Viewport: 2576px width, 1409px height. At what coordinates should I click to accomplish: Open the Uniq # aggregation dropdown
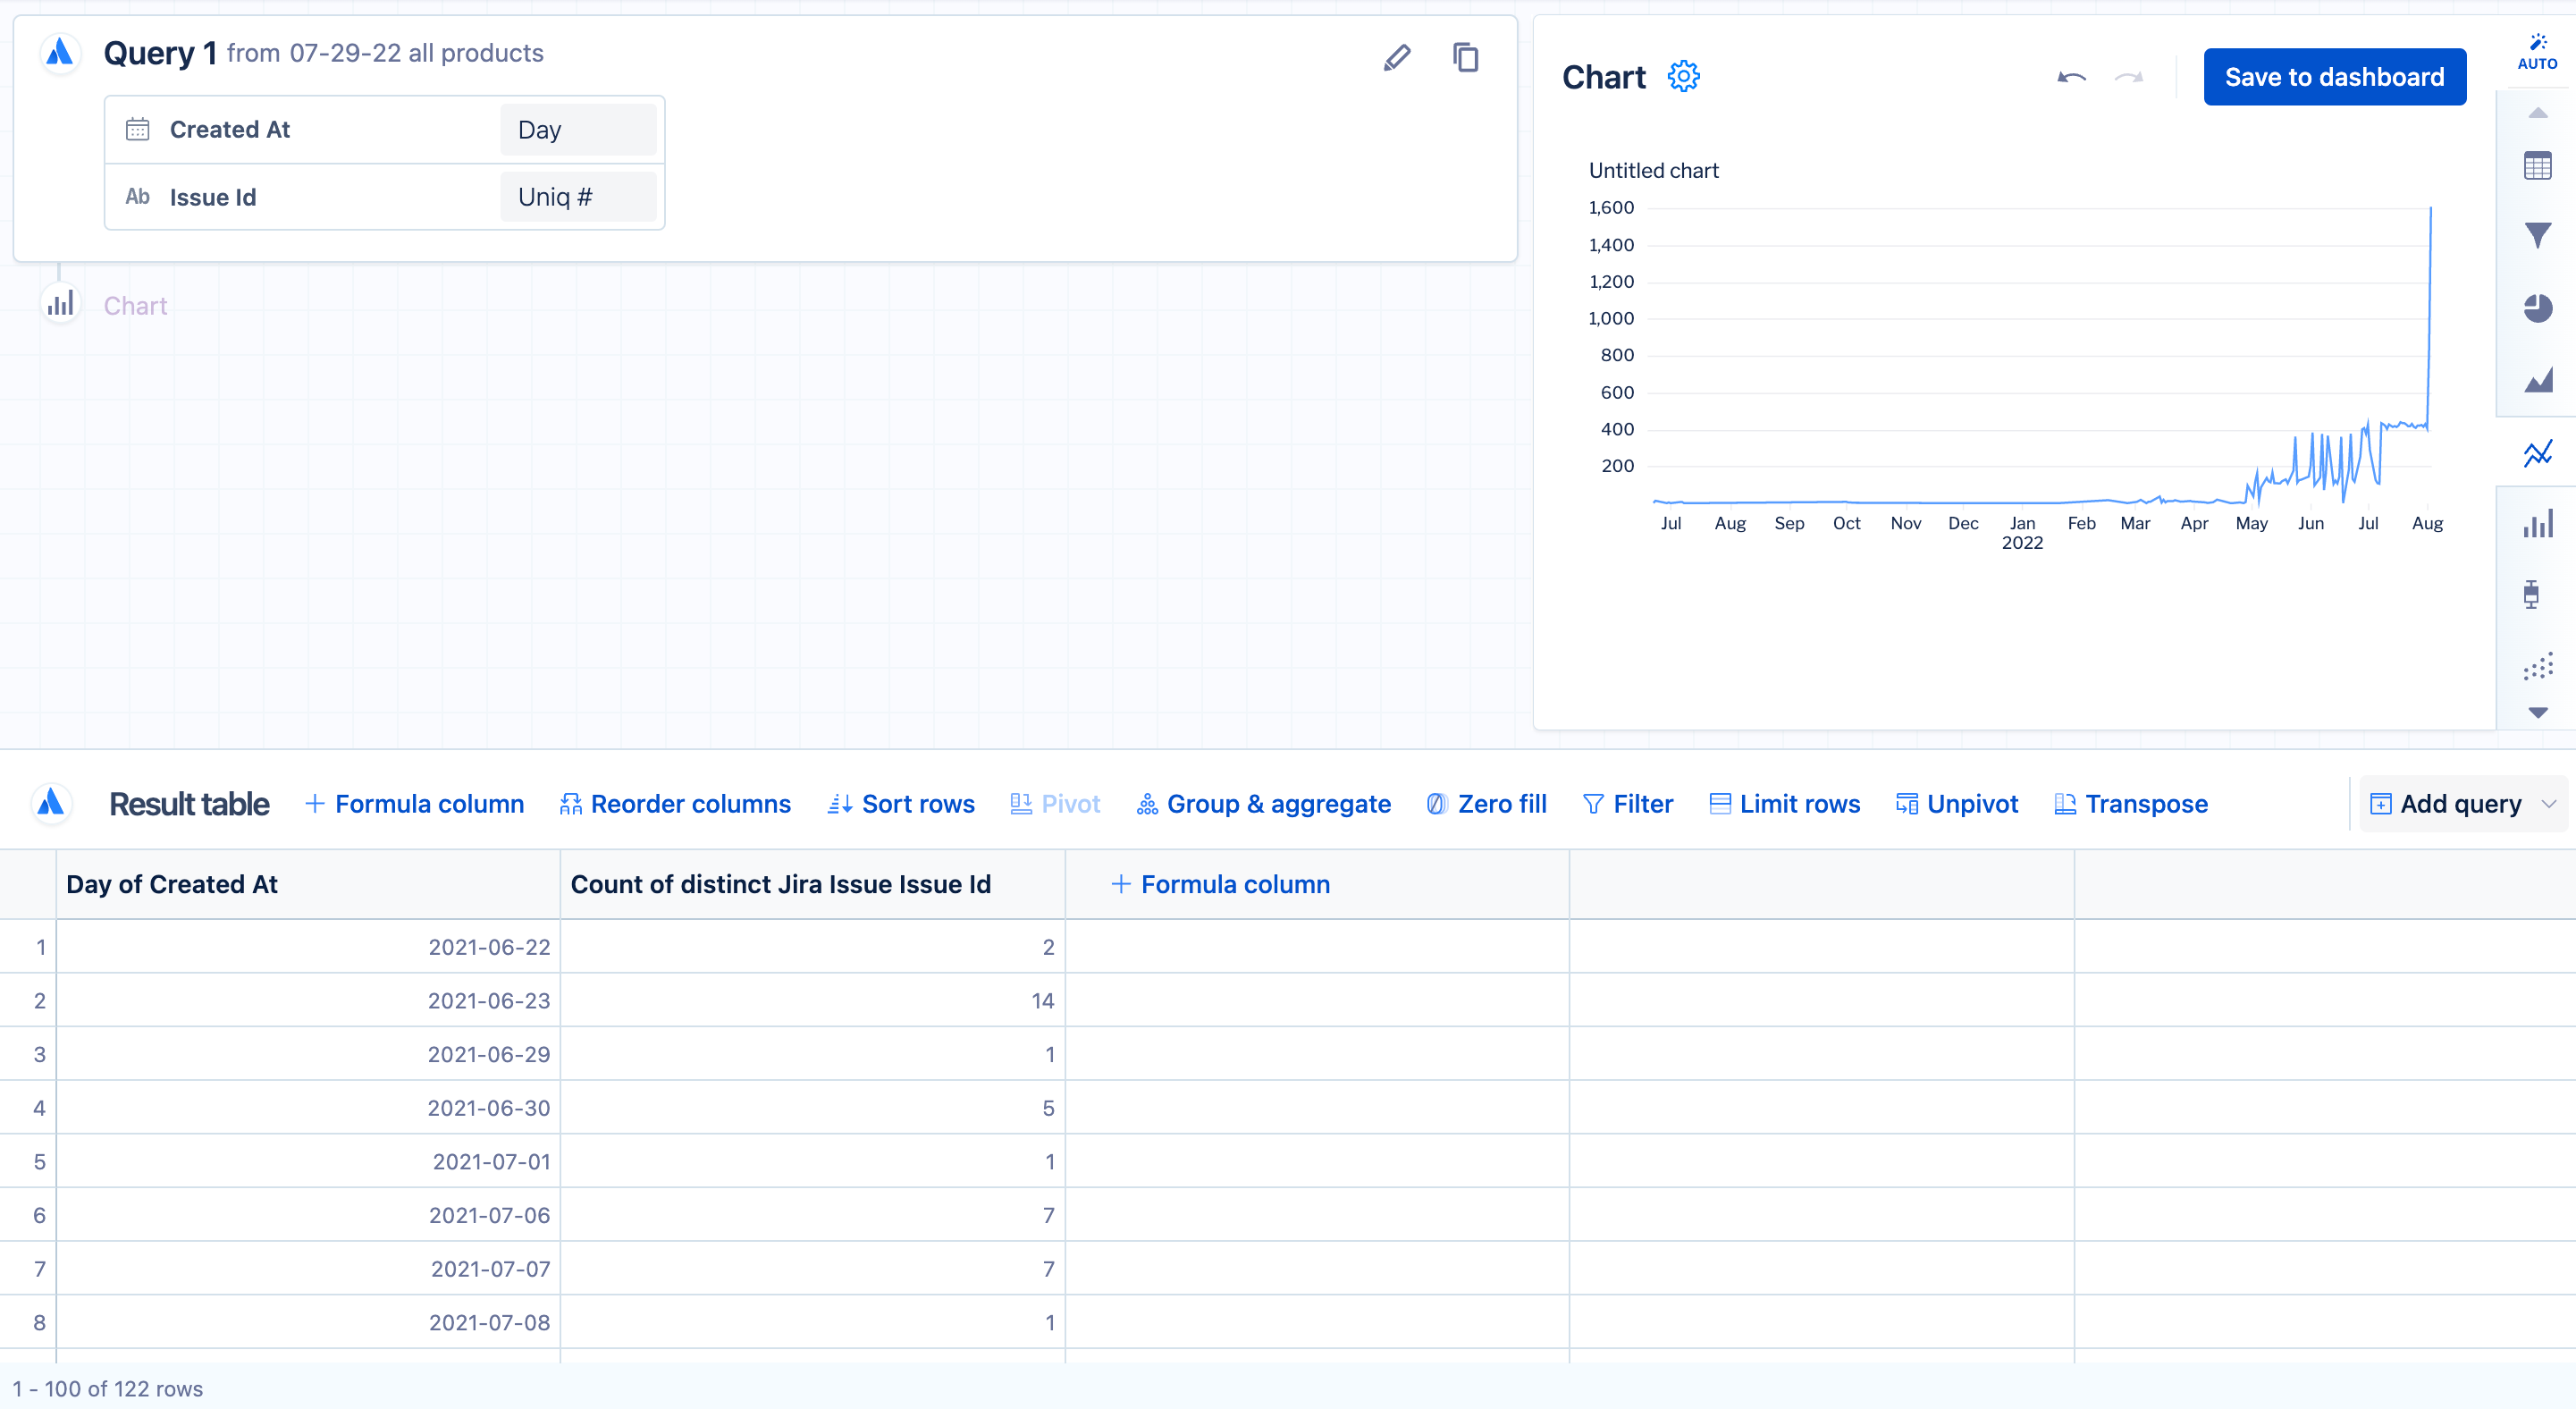(578, 197)
